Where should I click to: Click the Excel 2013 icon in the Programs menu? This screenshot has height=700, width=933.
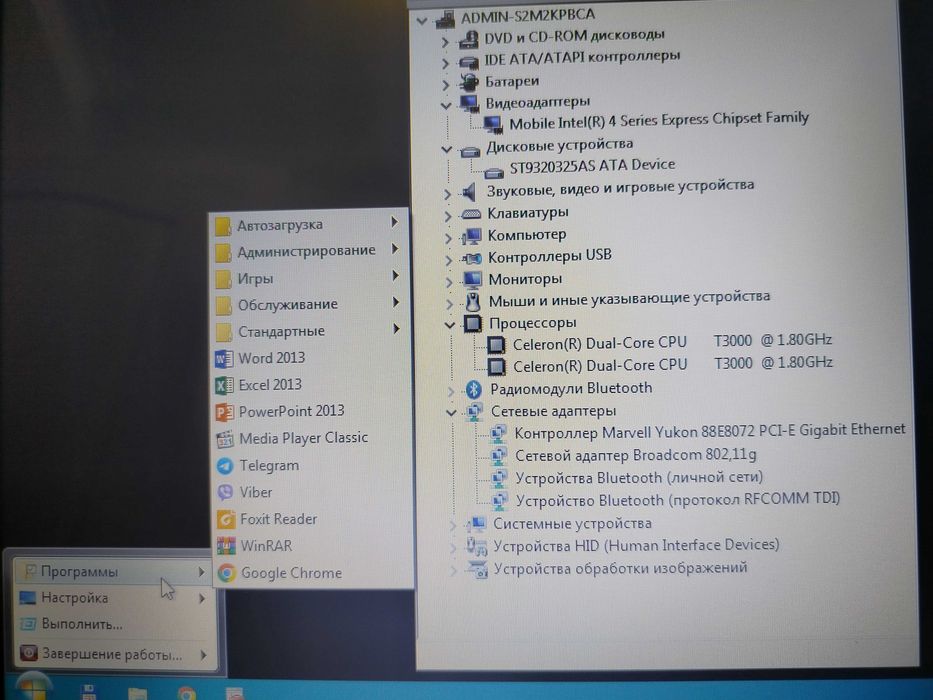[224, 385]
